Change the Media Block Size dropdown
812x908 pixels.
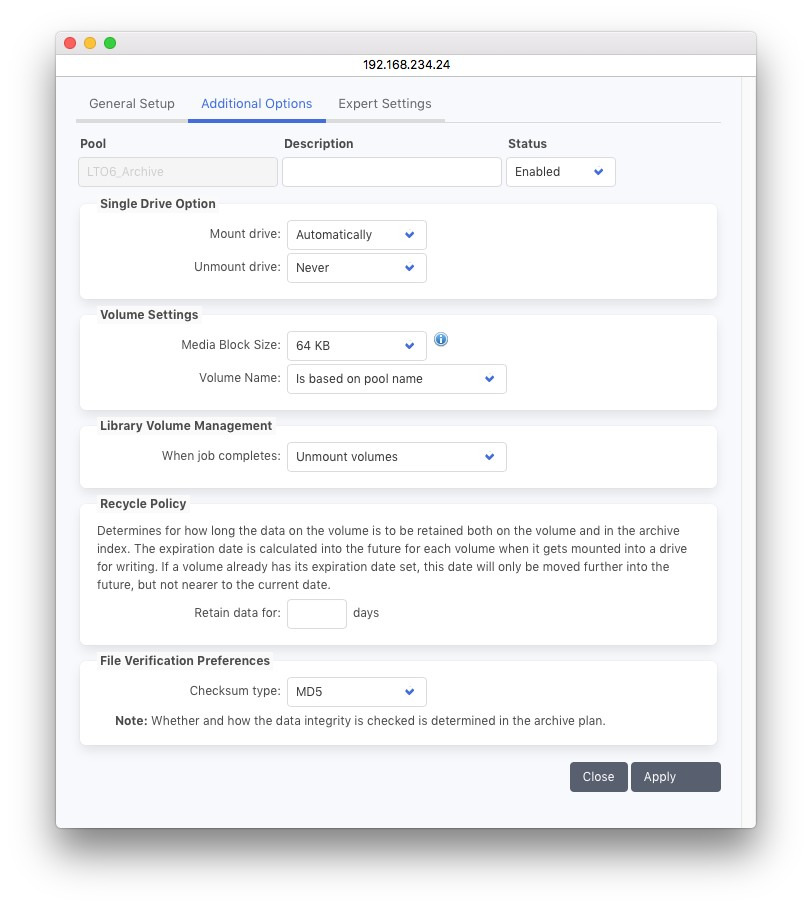(x=356, y=346)
